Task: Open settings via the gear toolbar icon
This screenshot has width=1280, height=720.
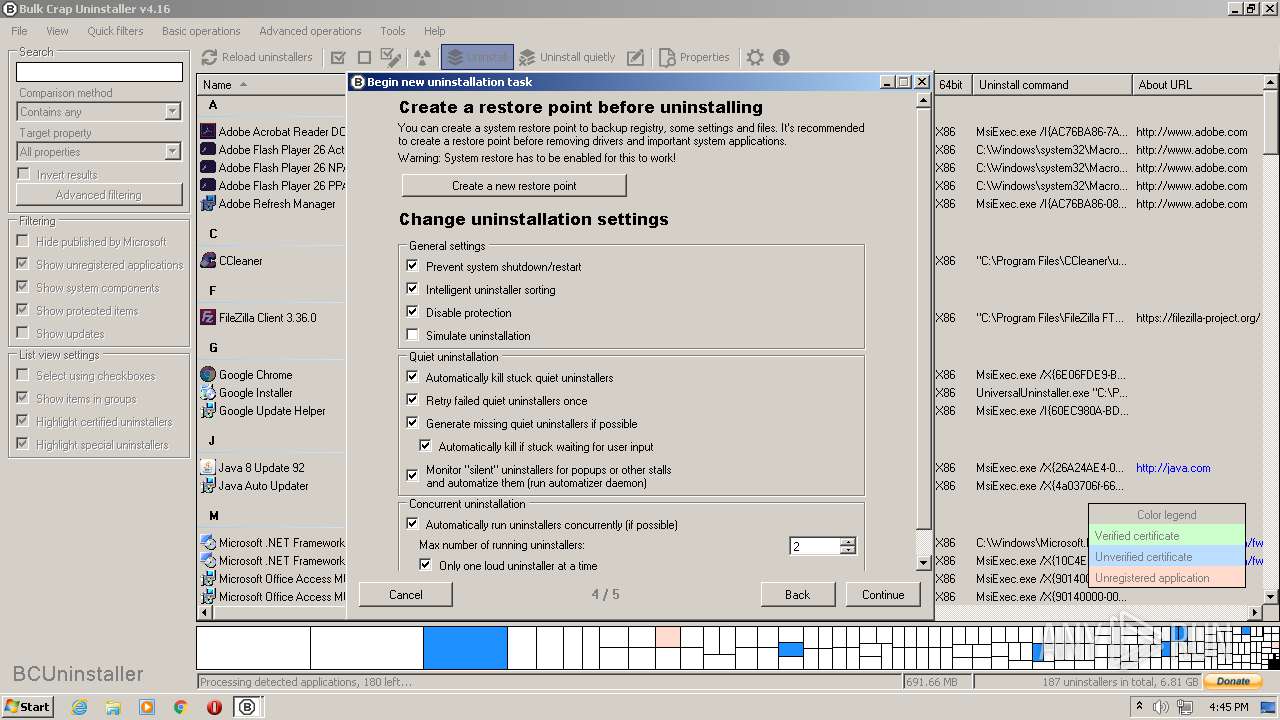Action: click(x=755, y=57)
